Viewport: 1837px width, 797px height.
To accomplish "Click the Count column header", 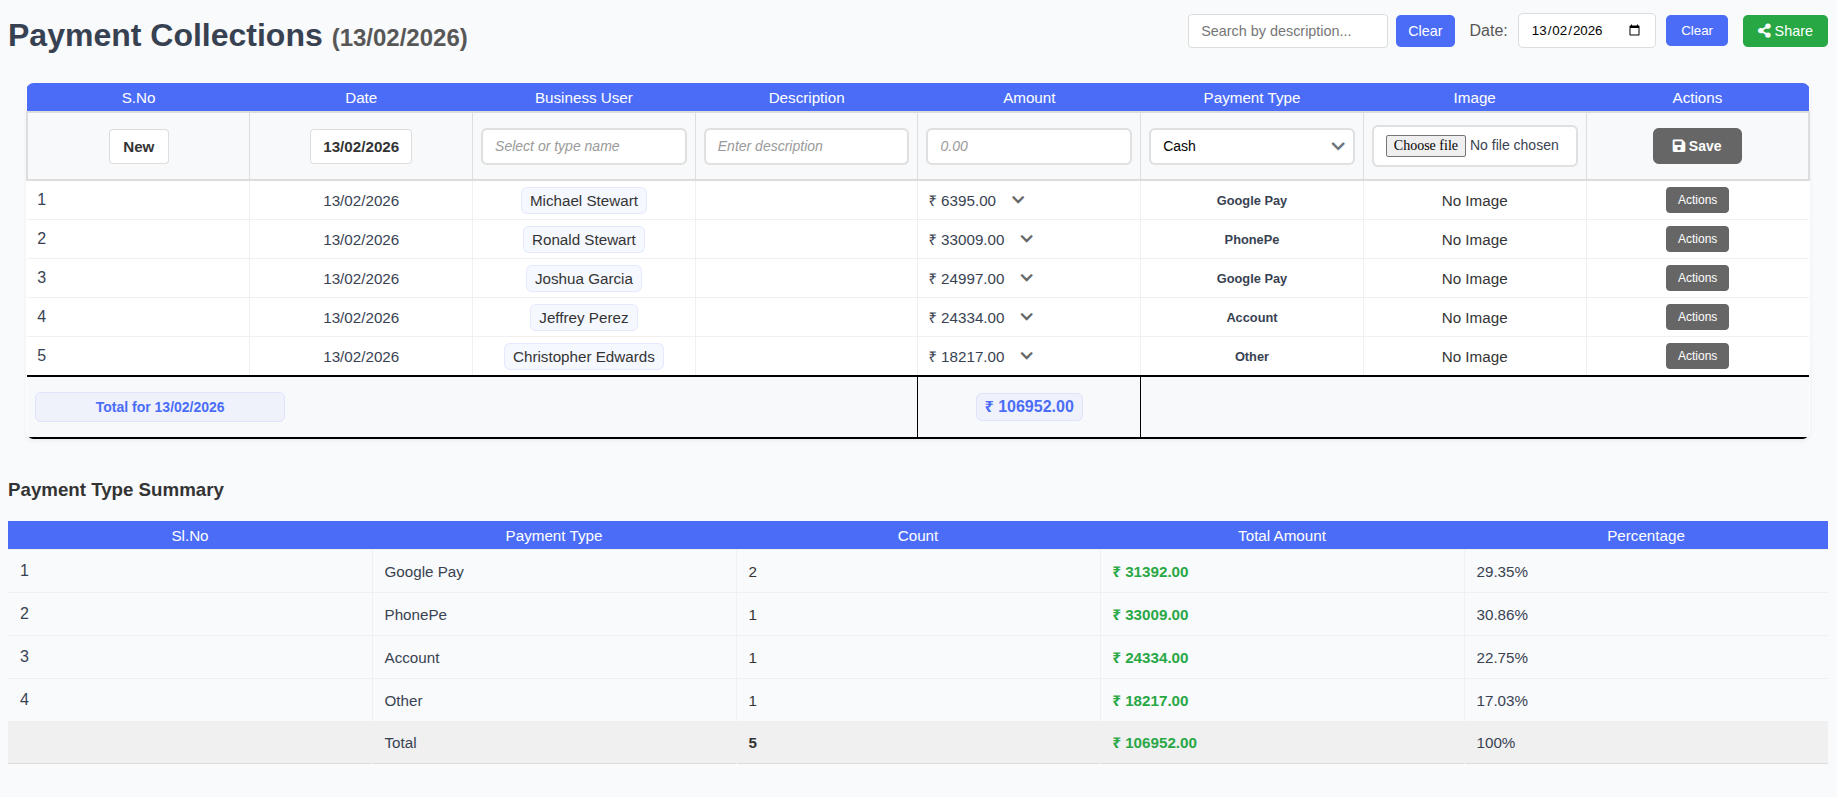I will 918,536.
